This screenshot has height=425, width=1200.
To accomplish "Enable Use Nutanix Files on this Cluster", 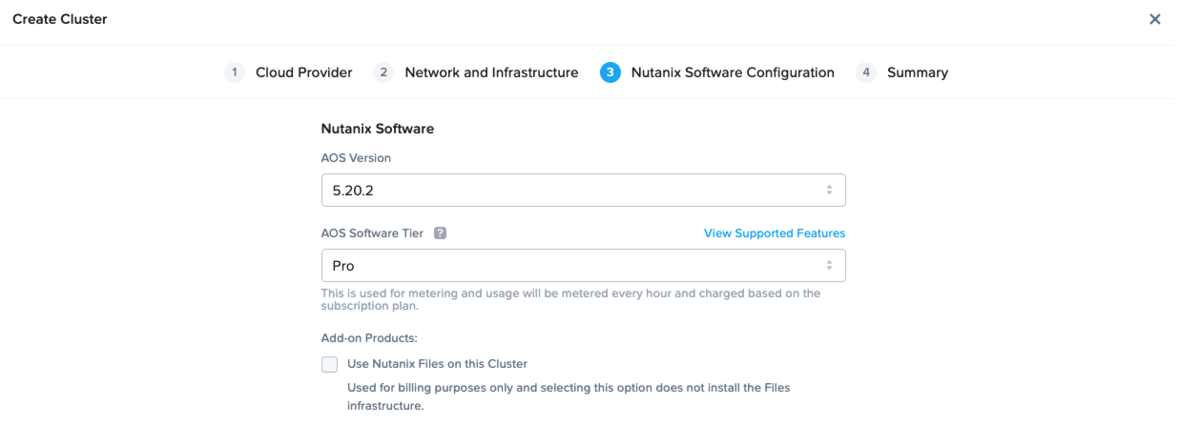I will click(x=329, y=364).
